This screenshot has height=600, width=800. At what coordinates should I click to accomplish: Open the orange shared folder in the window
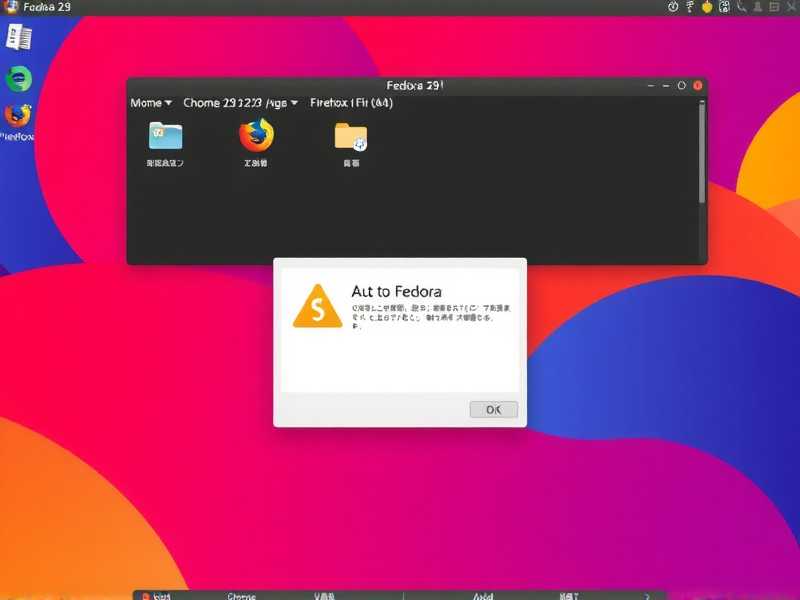[x=349, y=138]
